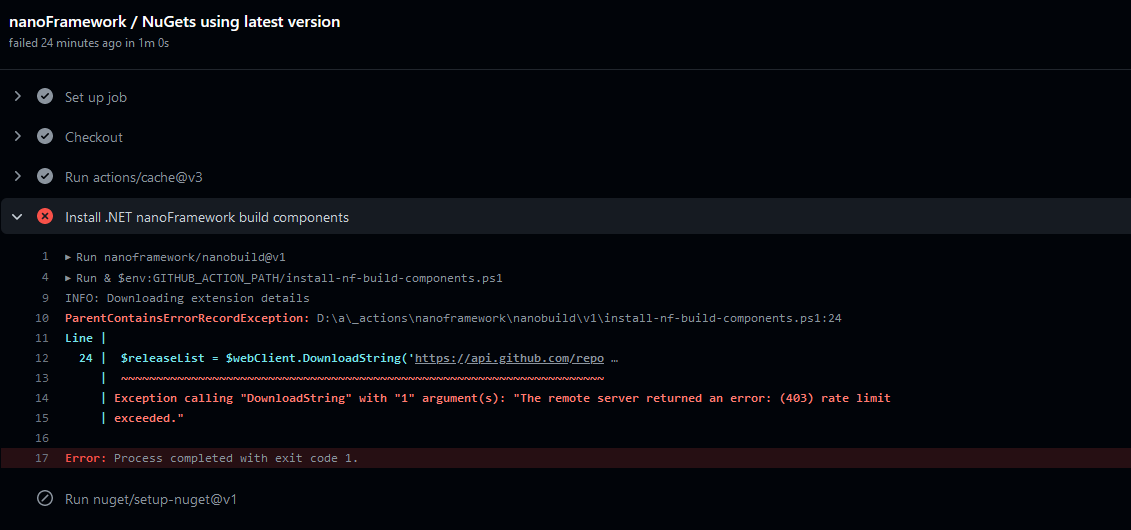Image resolution: width=1131 pixels, height=530 pixels.
Task: Select log line number 14
Action: tap(42, 398)
